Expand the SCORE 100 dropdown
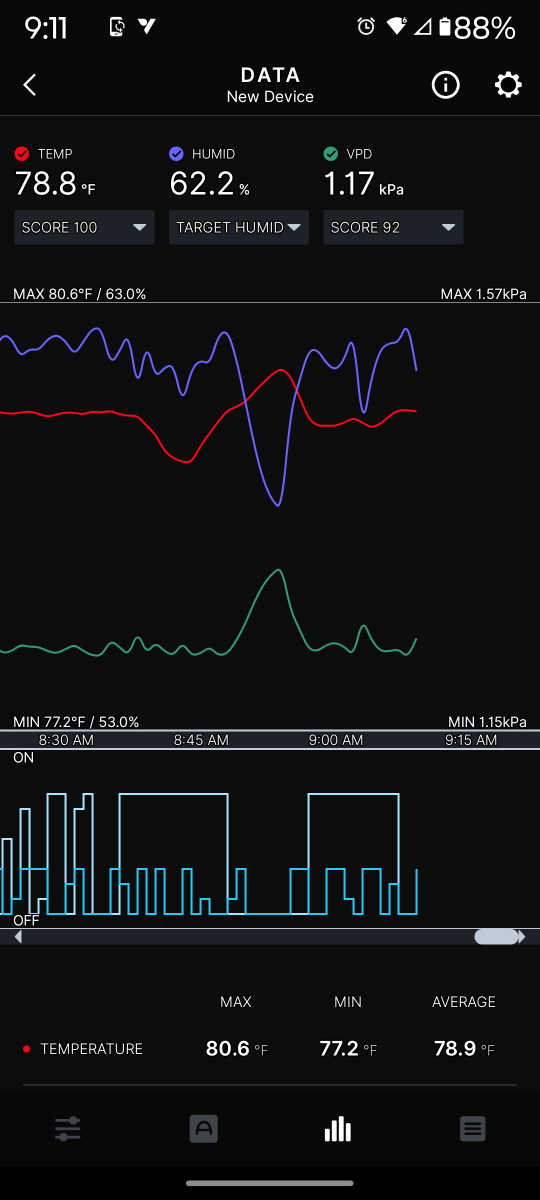Screen dimensions: 540x1200 click(x=84, y=227)
